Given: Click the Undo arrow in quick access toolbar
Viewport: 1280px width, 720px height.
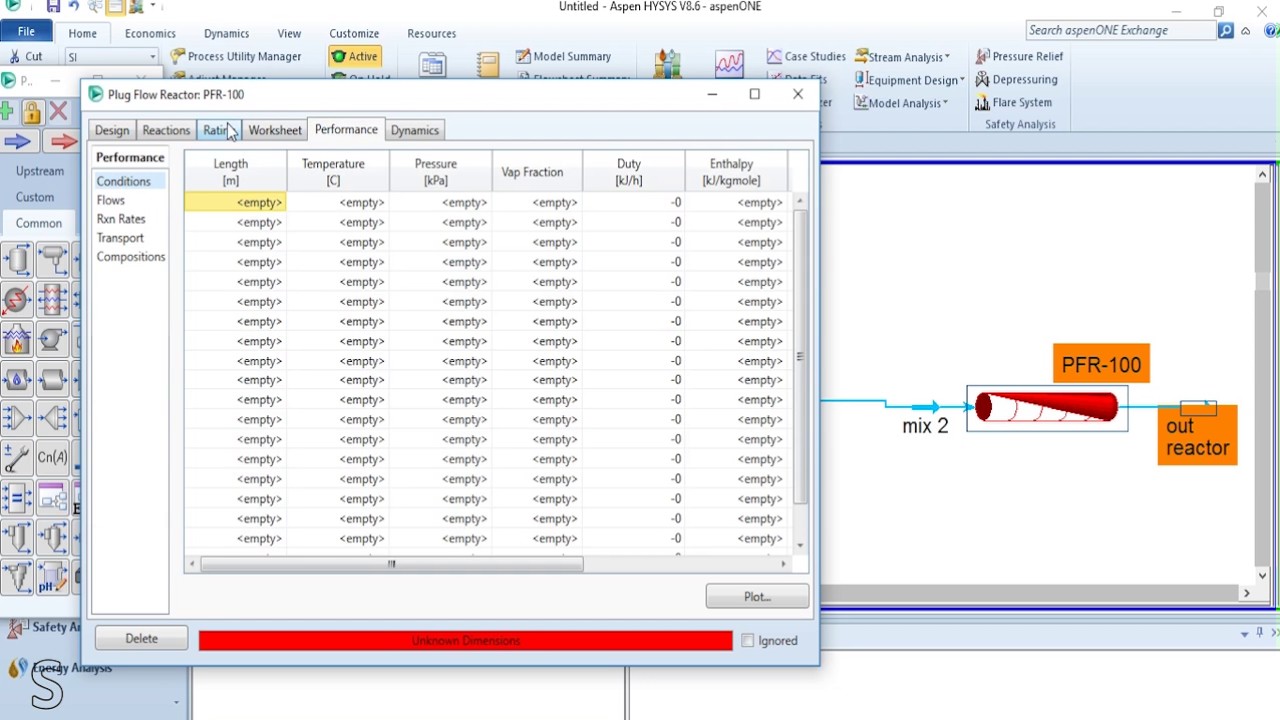Looking at the screenshot, I should point(74,7).
